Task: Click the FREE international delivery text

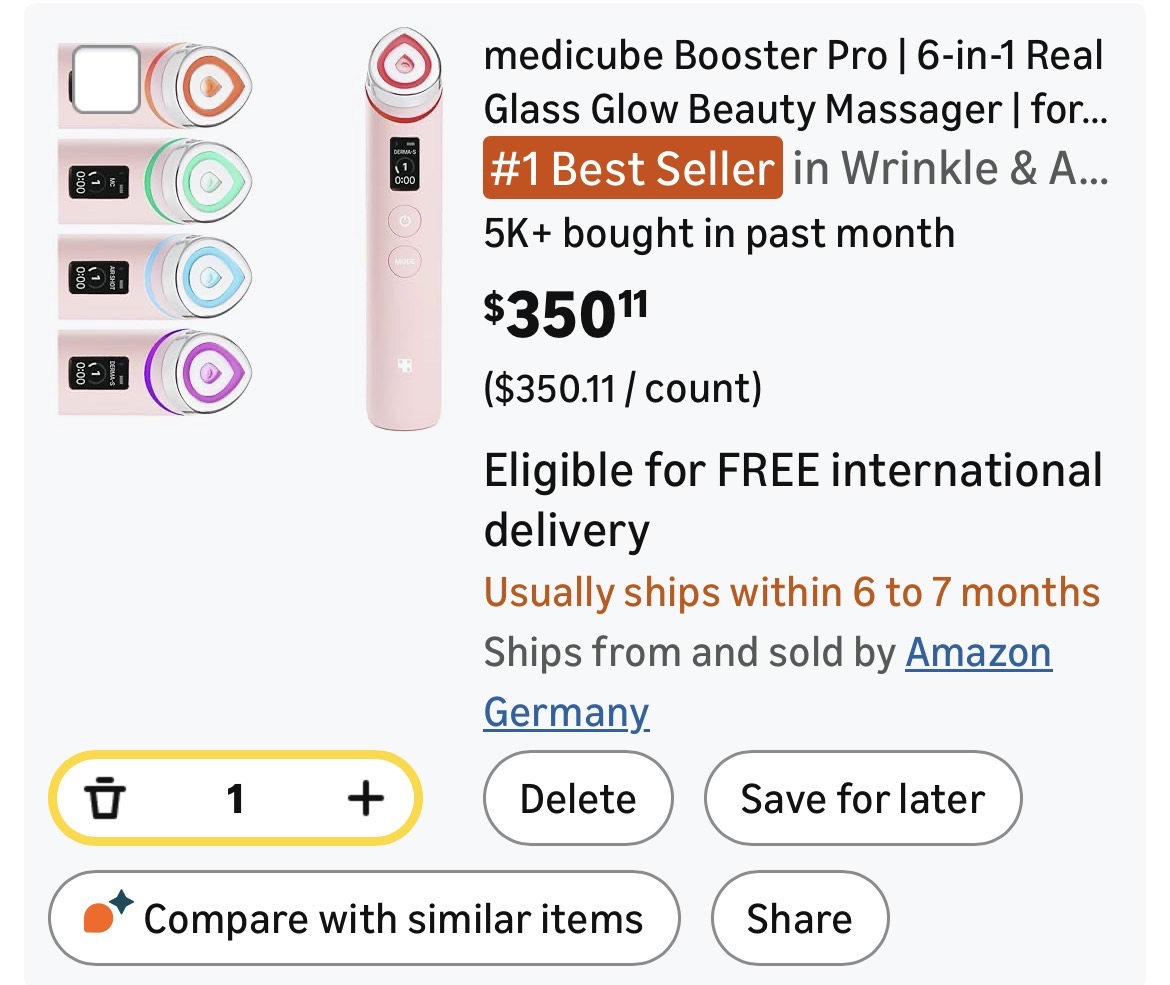Action: coord(792,498)
